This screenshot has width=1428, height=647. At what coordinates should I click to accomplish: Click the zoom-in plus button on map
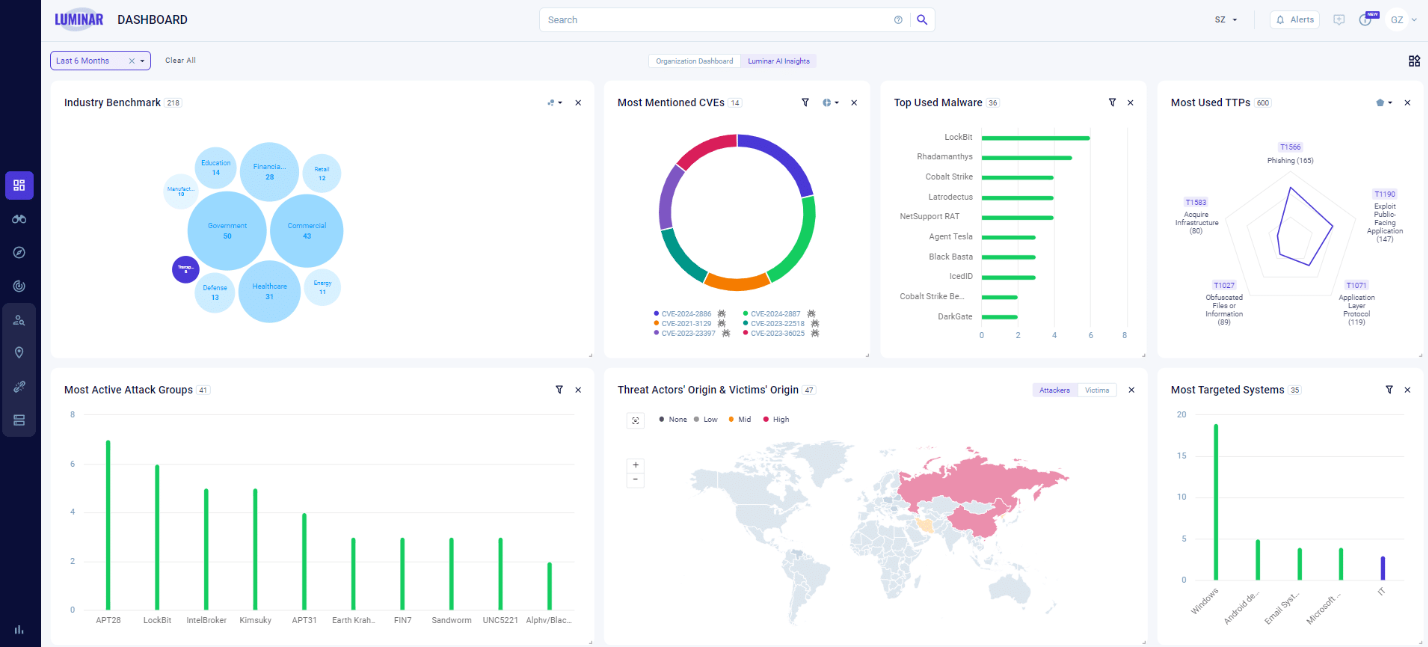pos(636,465)
